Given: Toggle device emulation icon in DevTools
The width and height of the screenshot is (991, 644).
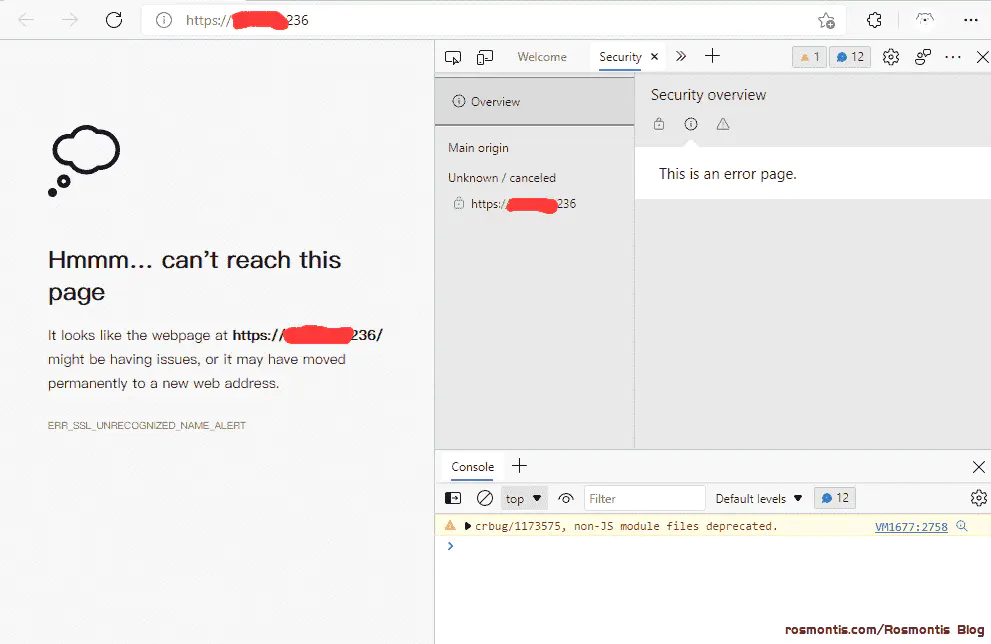Looking at the screenshot, I should [x=485, y=58].
